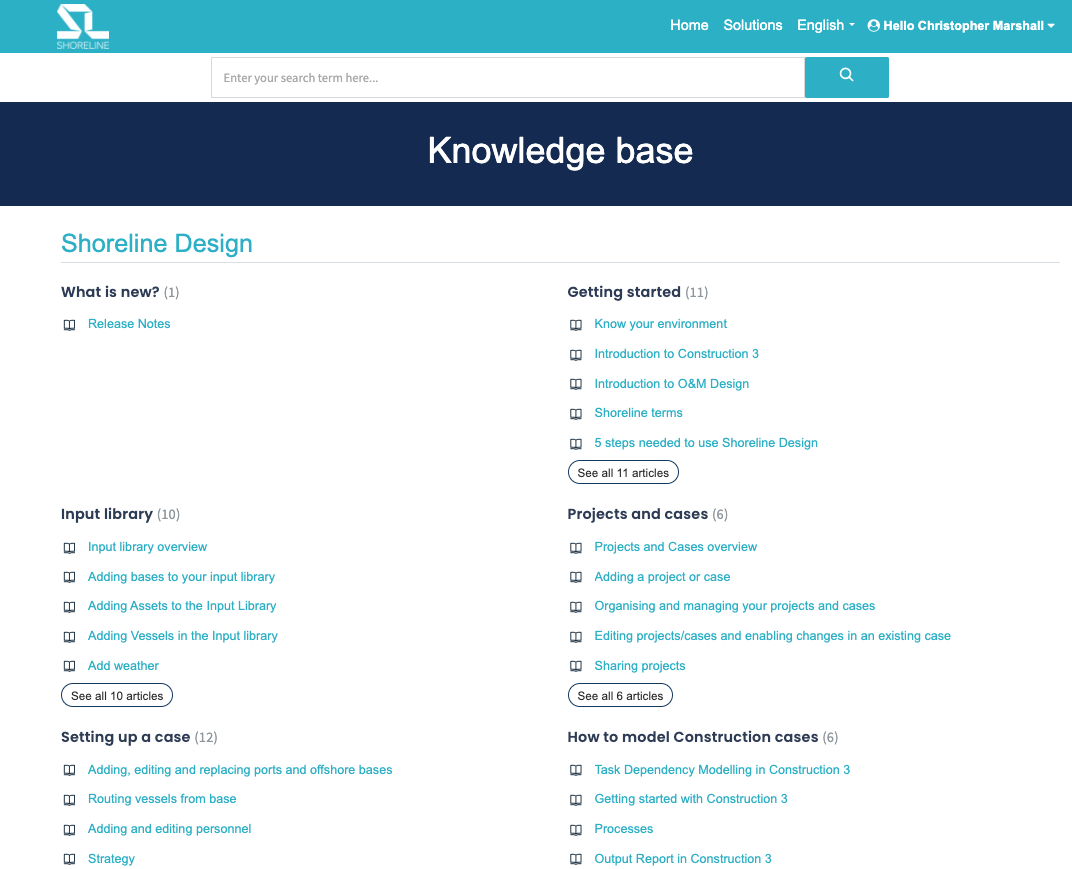Click the book icon beside Input library overview
This screenshot has height=869, width=1072.
click(x=70, y=548)
